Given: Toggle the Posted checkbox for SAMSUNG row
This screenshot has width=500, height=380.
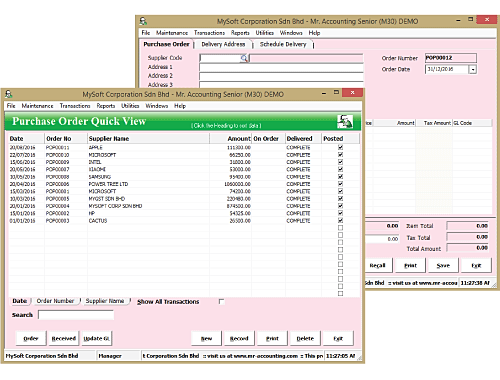Looking at the screenshot, I should click(x=340, y=177).
